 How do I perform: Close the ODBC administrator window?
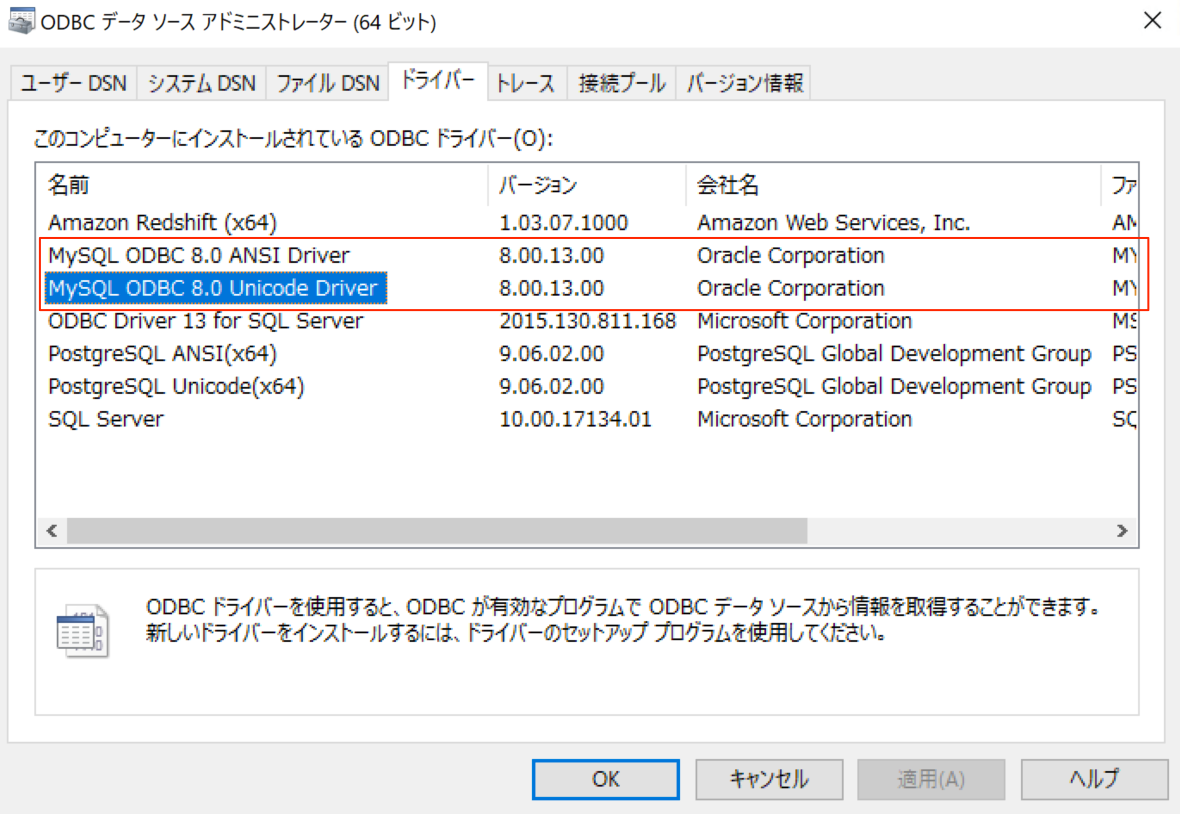tap(1152, 21)
